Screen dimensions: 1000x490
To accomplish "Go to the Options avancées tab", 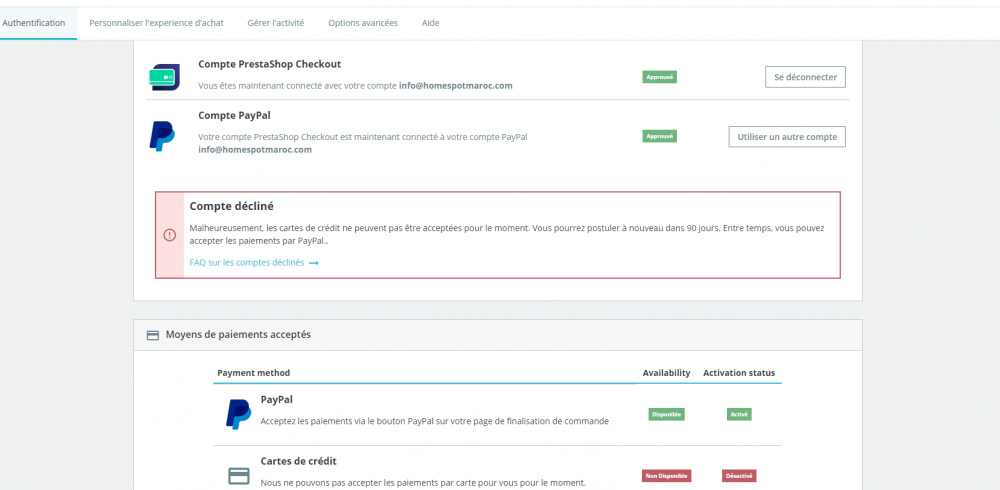I will [363, 22].
